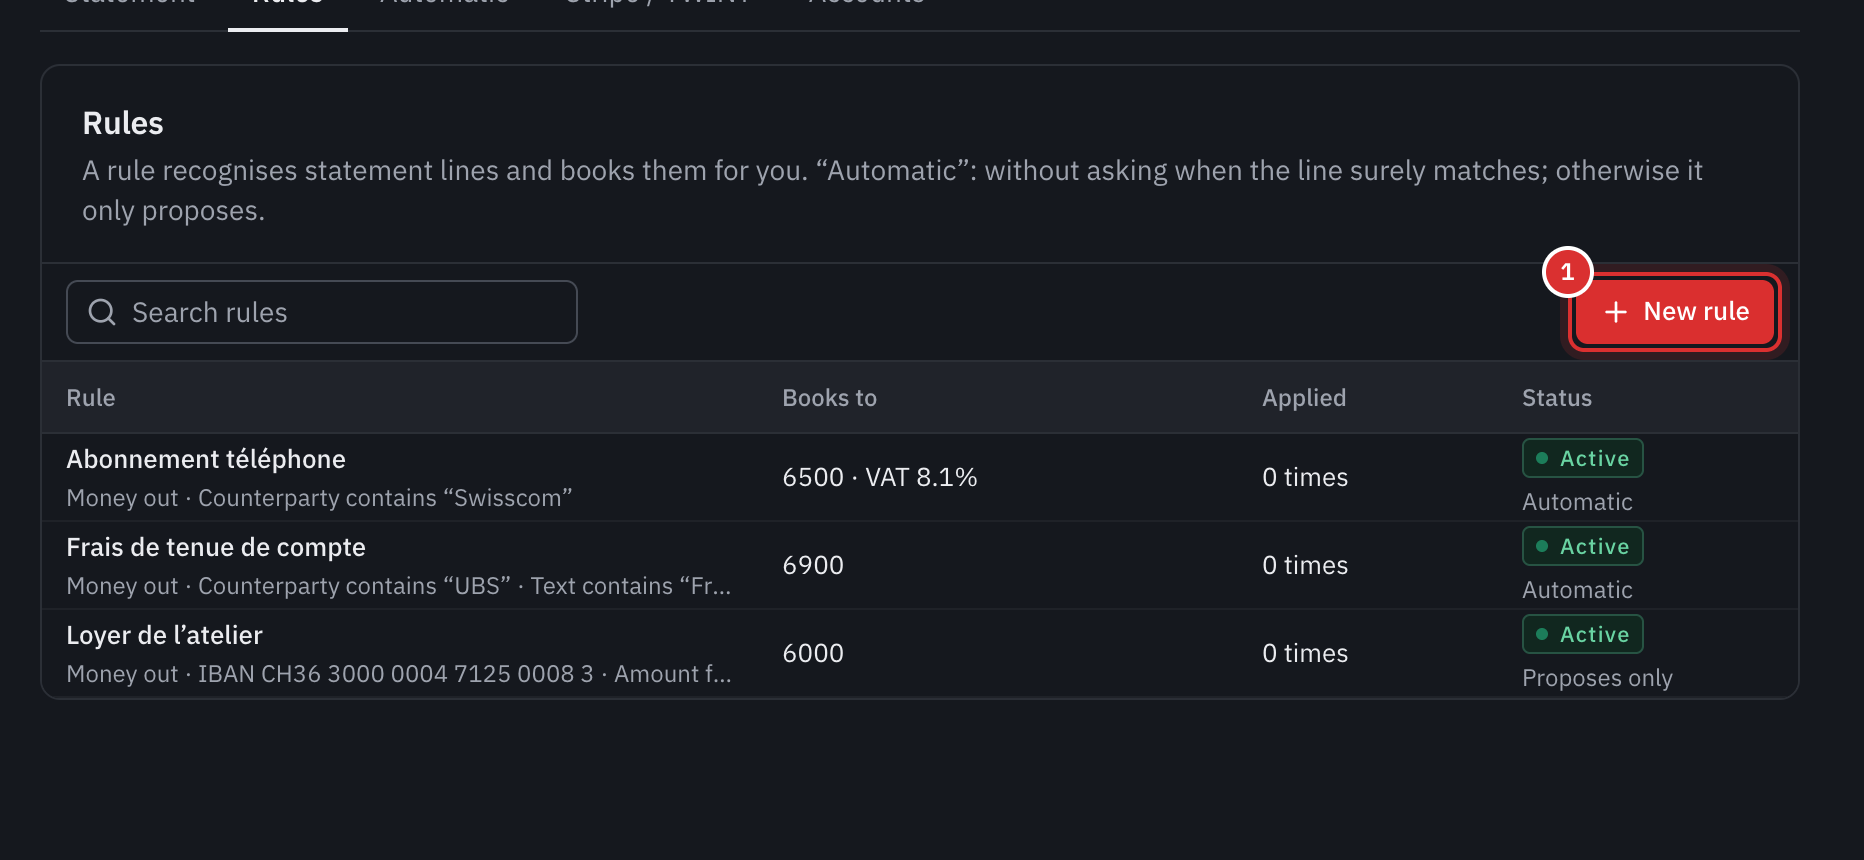Click the magnifier icon in Search rules
This screenshot has width=1864, height=860.
(x=102, y=312)
